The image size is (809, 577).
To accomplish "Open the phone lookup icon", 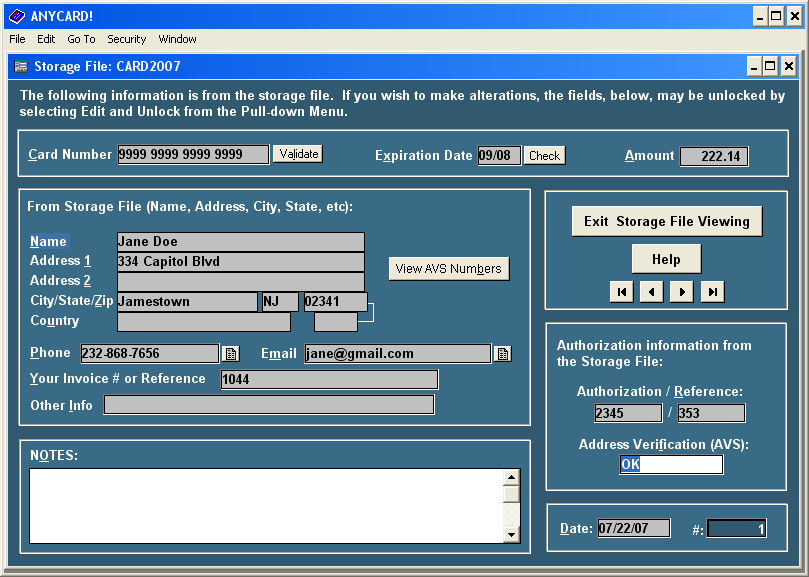I will (x=231, y=354).
